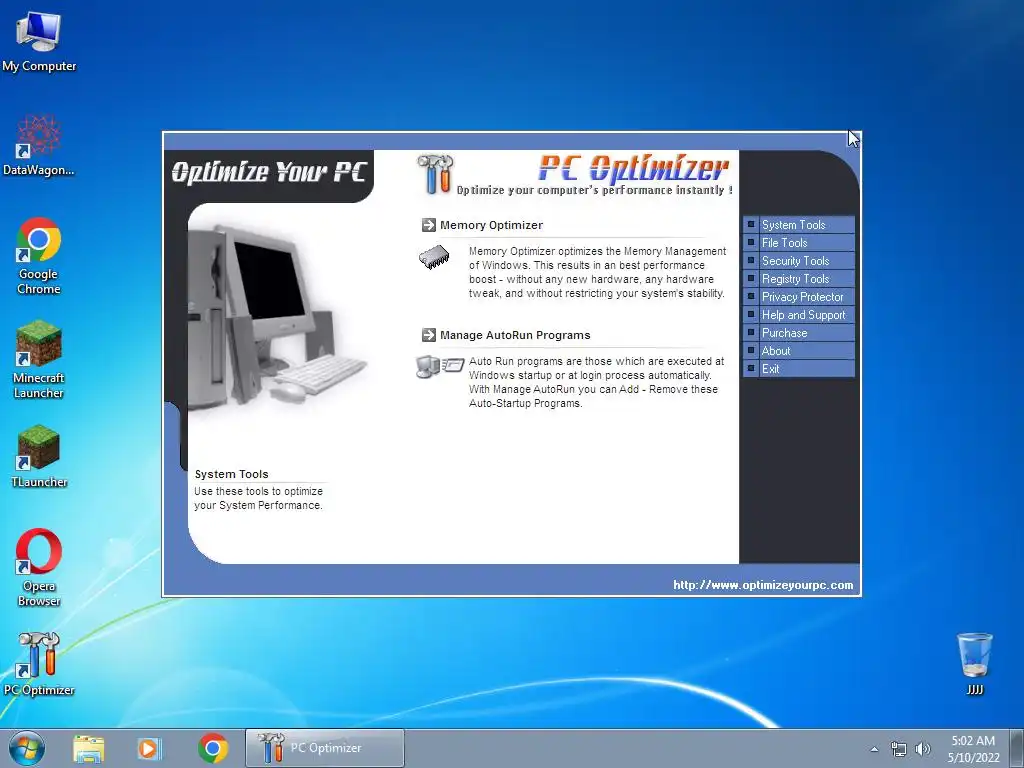
Task: Open the optimizeyourpc.com website link
Action: (763, 585)
